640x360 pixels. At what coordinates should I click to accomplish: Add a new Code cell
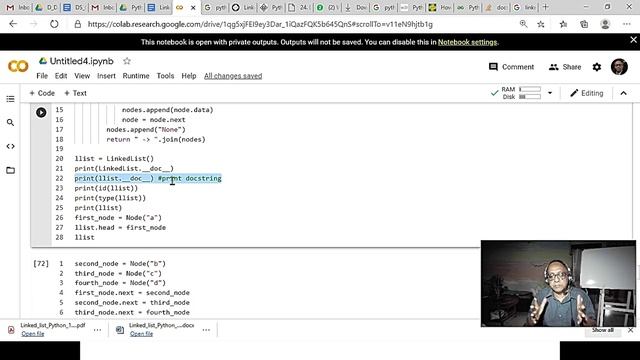point(42,93)
